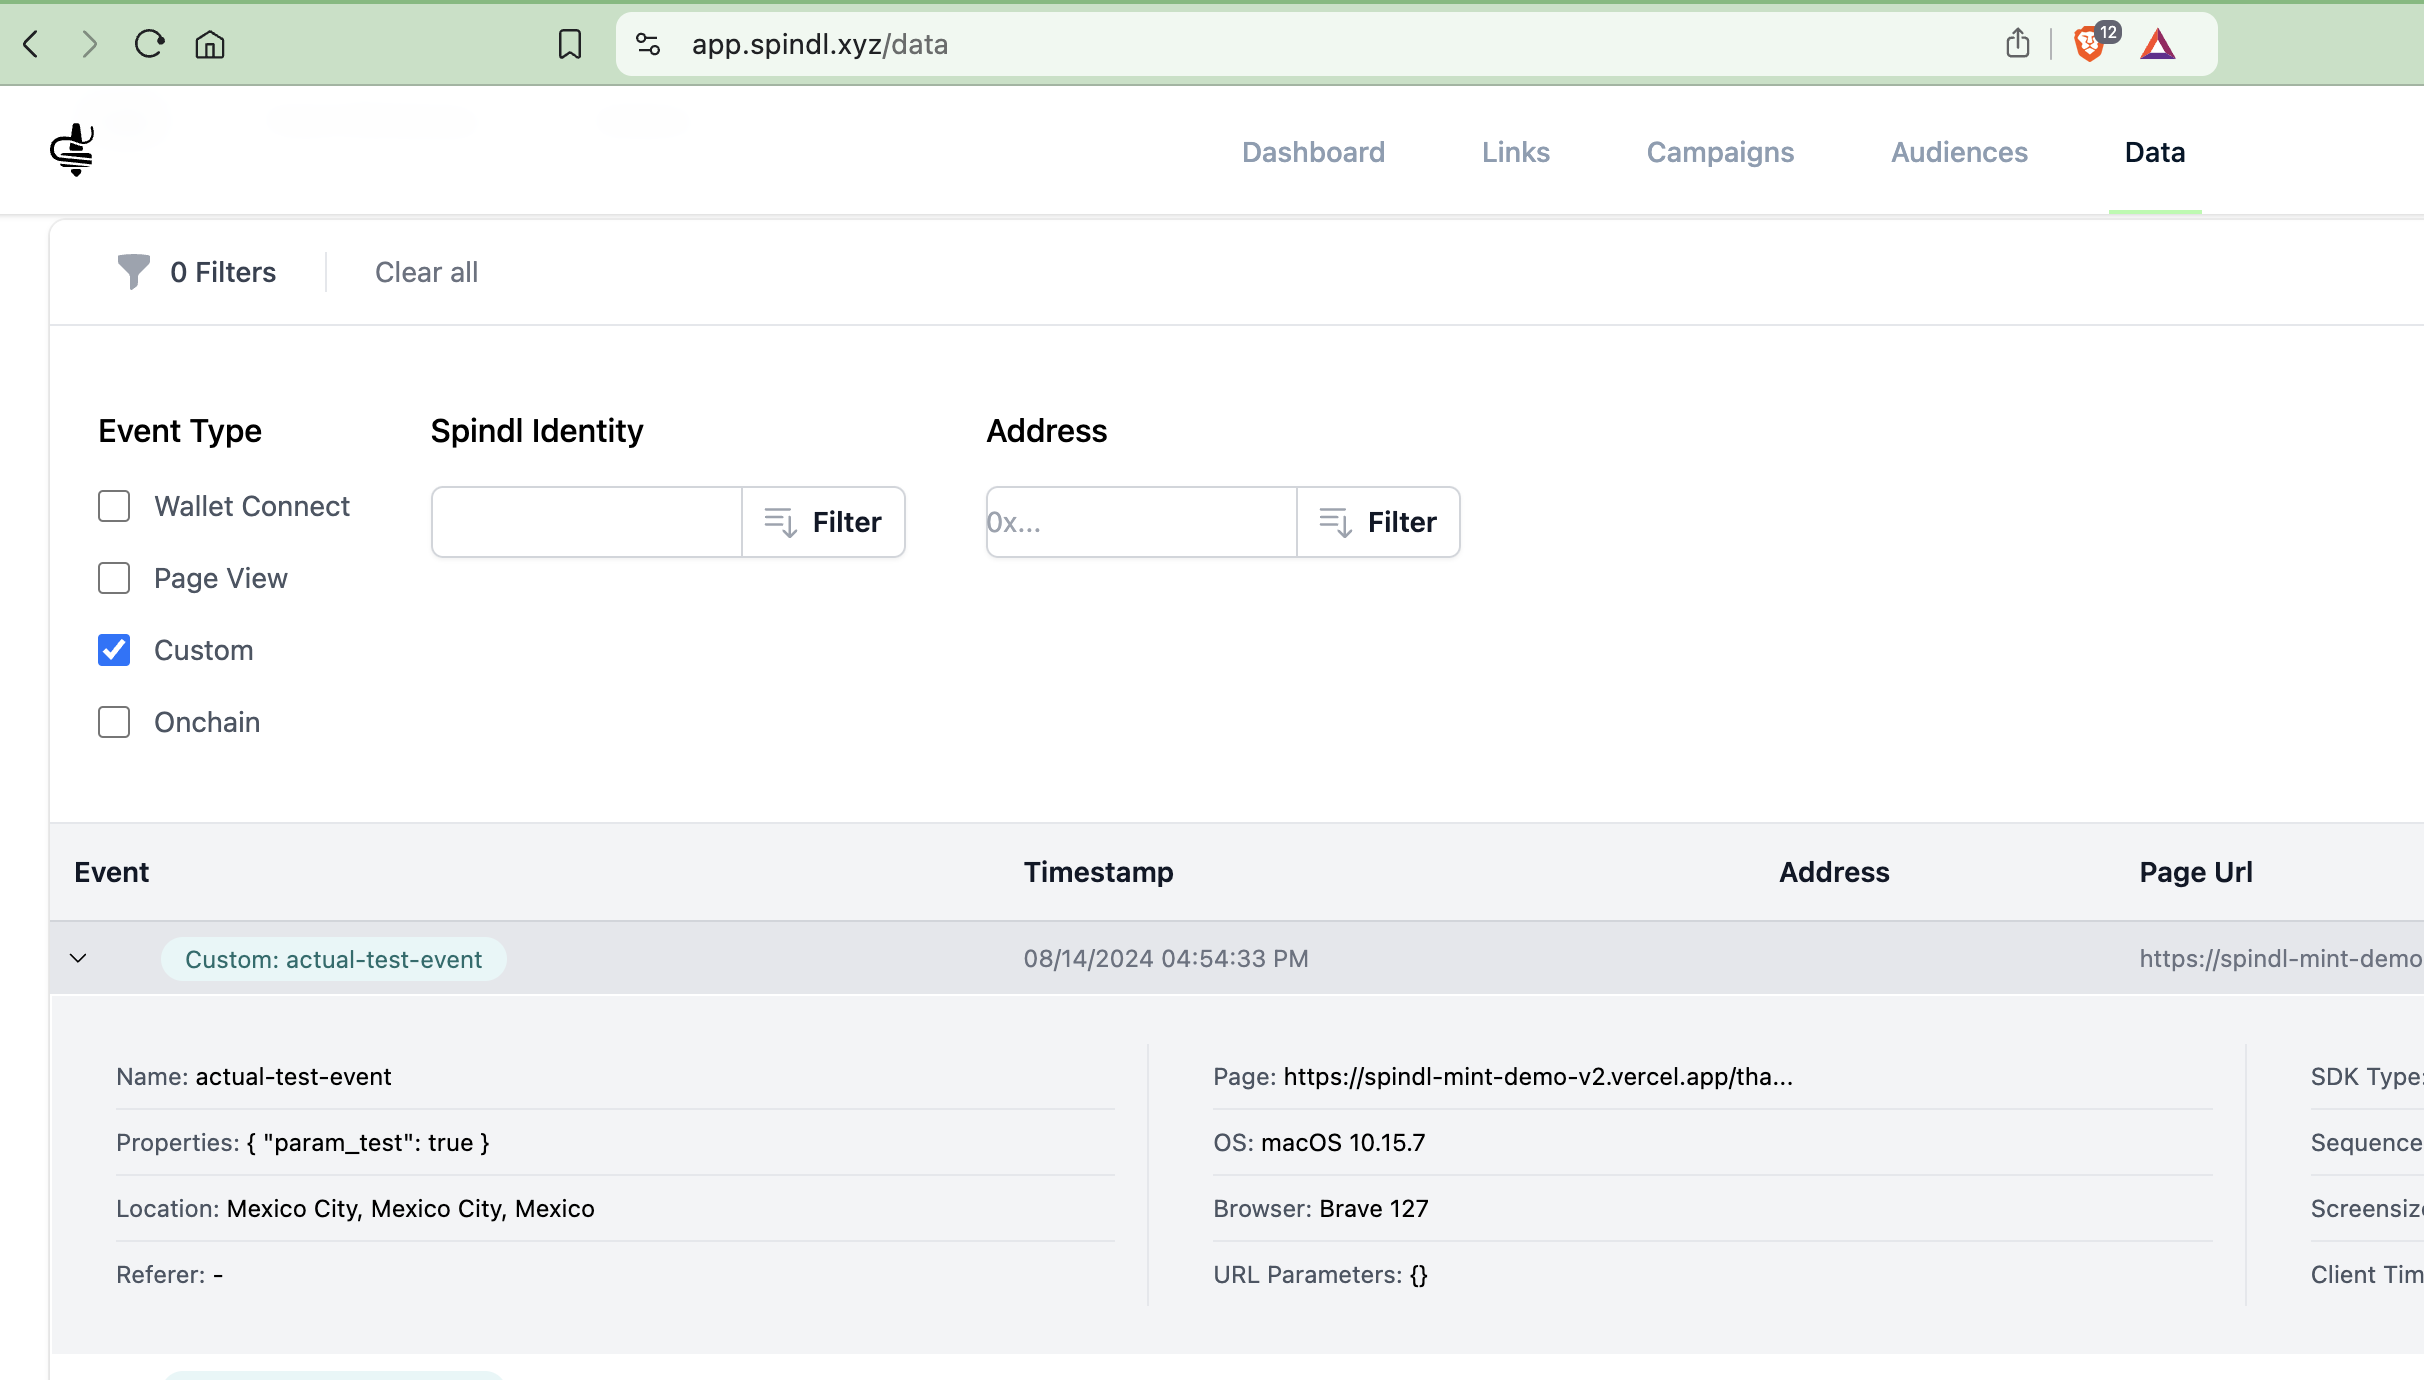Apply the Spindl Identity Filter button
This screenshot has width=2424, height=1380.
(823, 522)
